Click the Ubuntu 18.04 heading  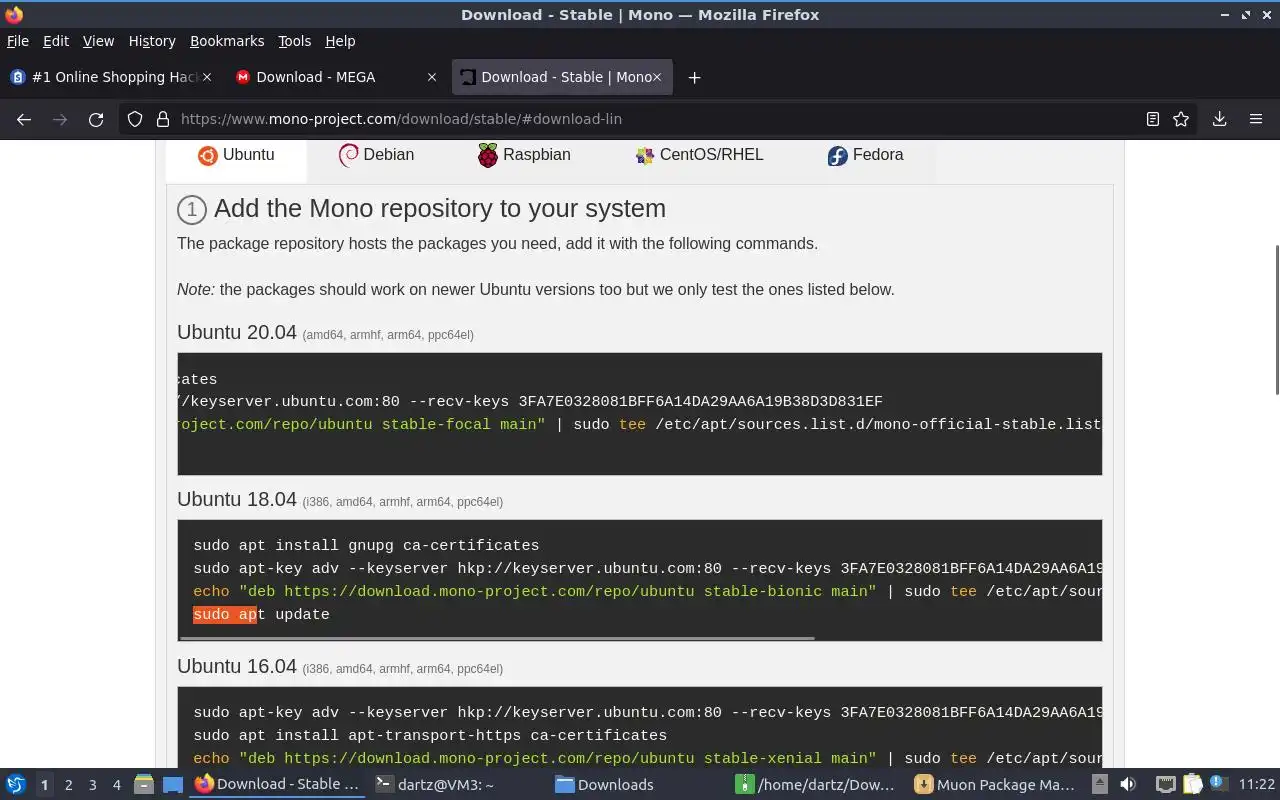tap(237, 499)
